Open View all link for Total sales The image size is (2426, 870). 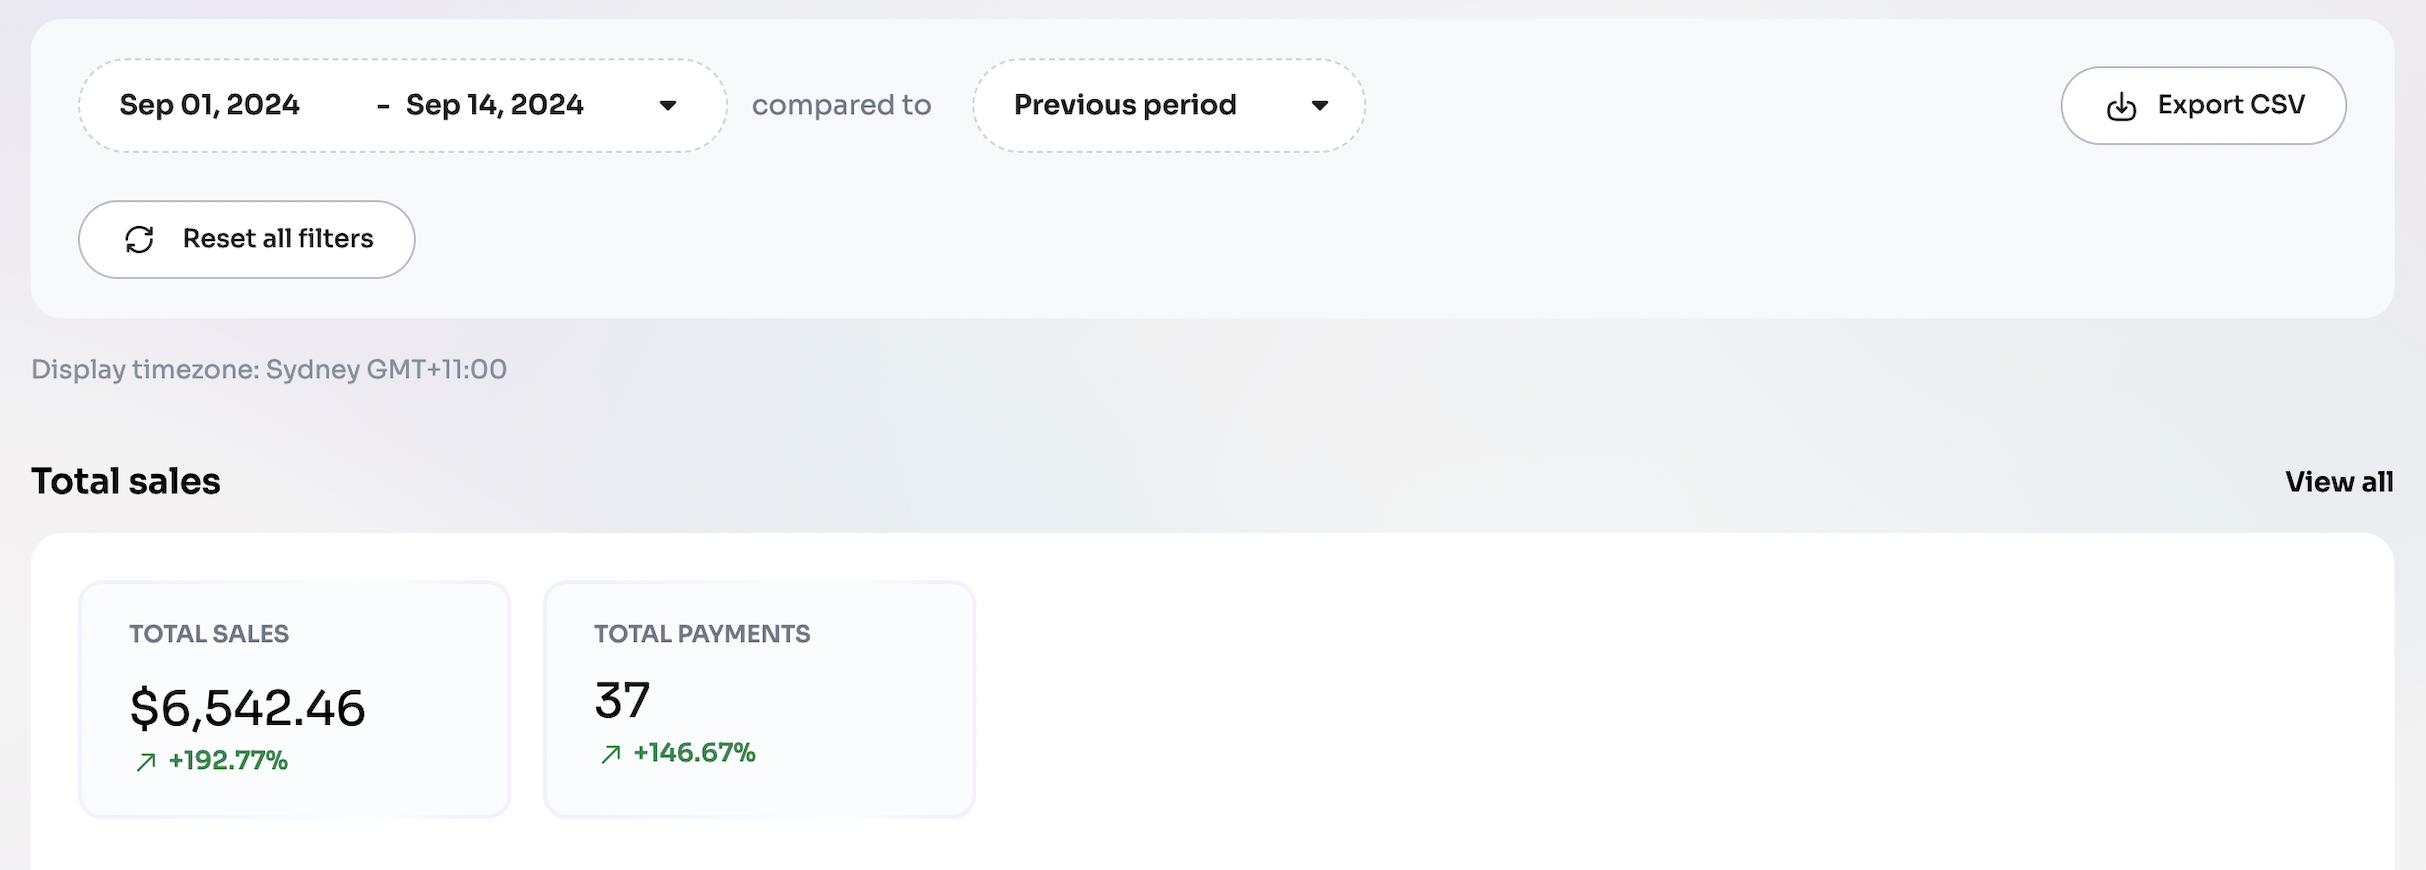pyautogui.click(x=2338, y=482)
